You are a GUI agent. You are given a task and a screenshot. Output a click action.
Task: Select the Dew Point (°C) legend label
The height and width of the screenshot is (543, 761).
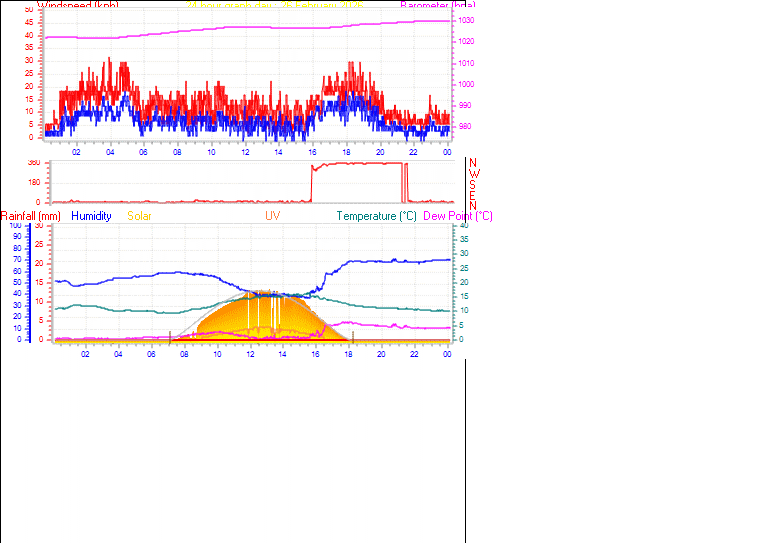(x=458, y=216)
